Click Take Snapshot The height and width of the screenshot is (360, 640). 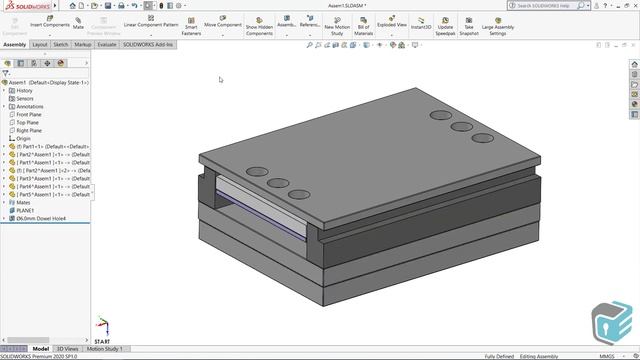[x=469, y=26]
